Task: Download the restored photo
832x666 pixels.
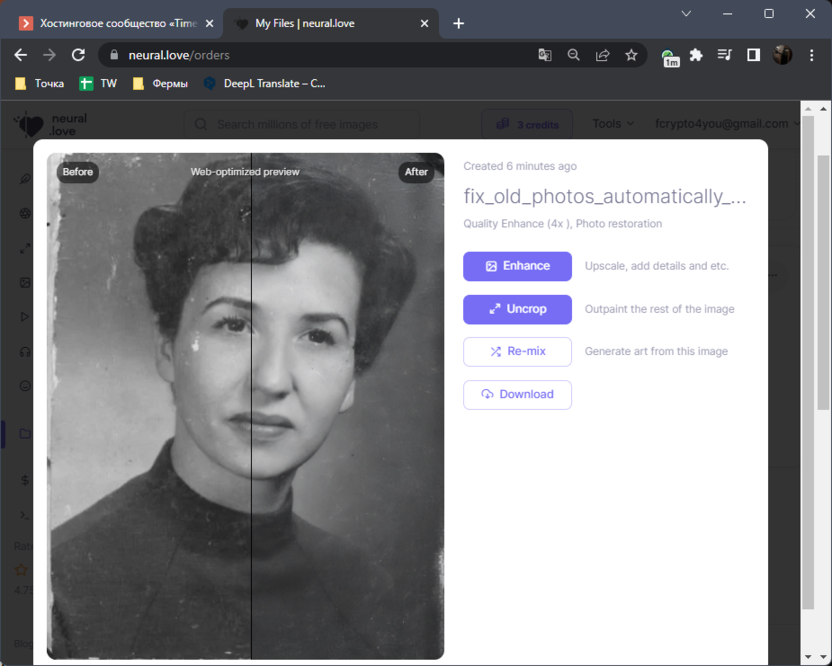Action: pos(517,395)
